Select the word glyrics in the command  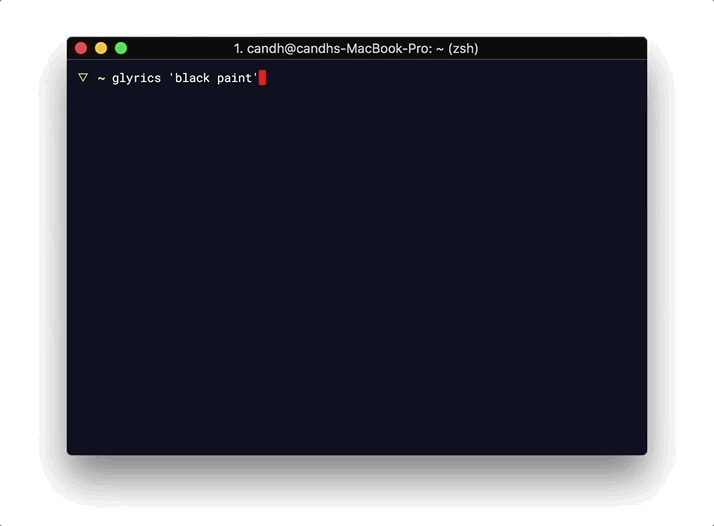tap(136, 78)
